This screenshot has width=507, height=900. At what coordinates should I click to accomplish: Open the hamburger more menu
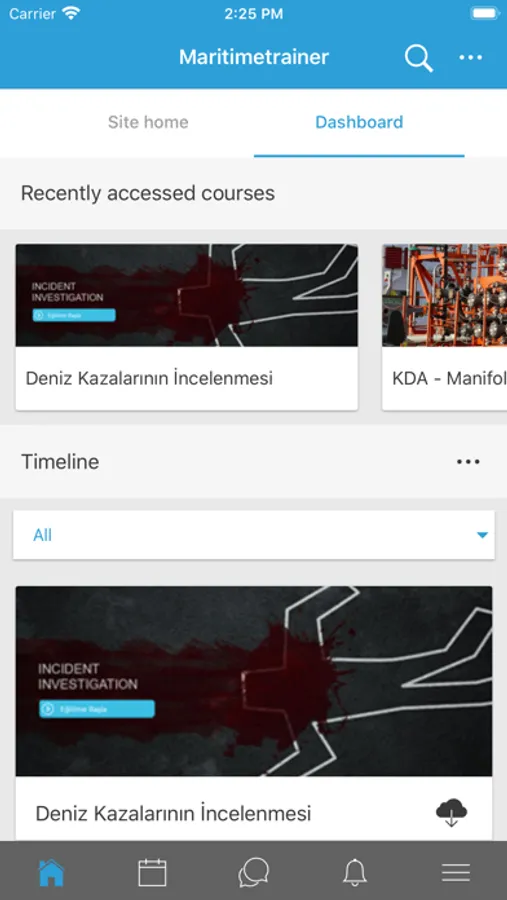[x=456, y=872]
